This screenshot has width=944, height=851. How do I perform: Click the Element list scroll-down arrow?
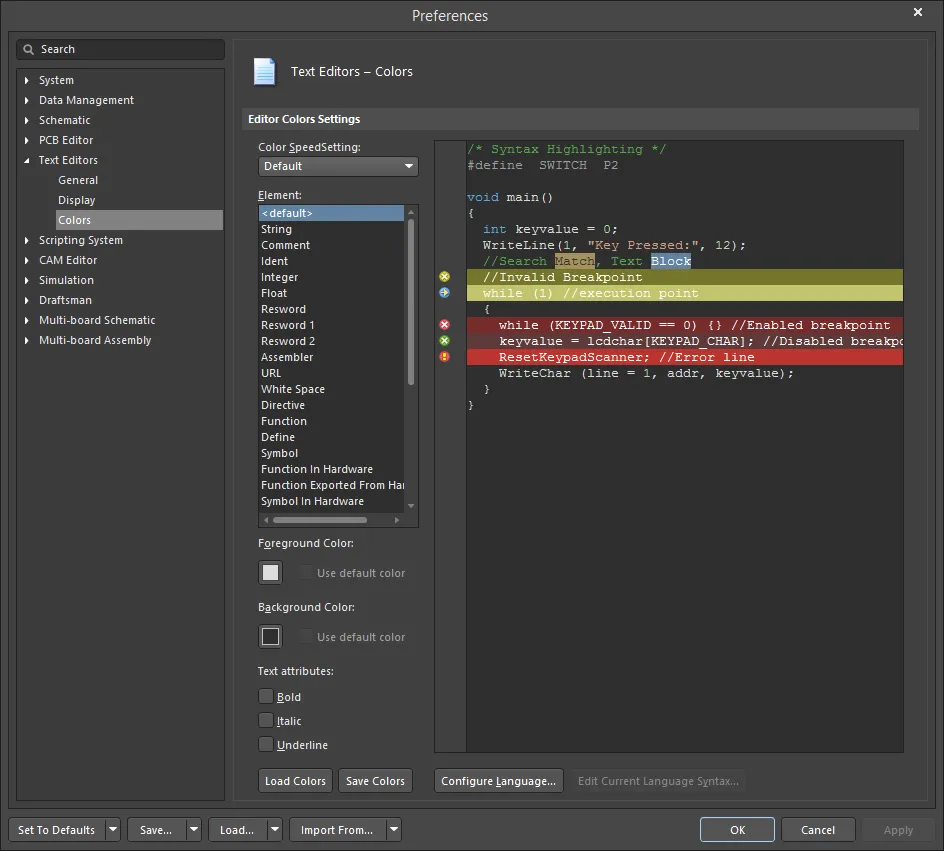point(411,506)
